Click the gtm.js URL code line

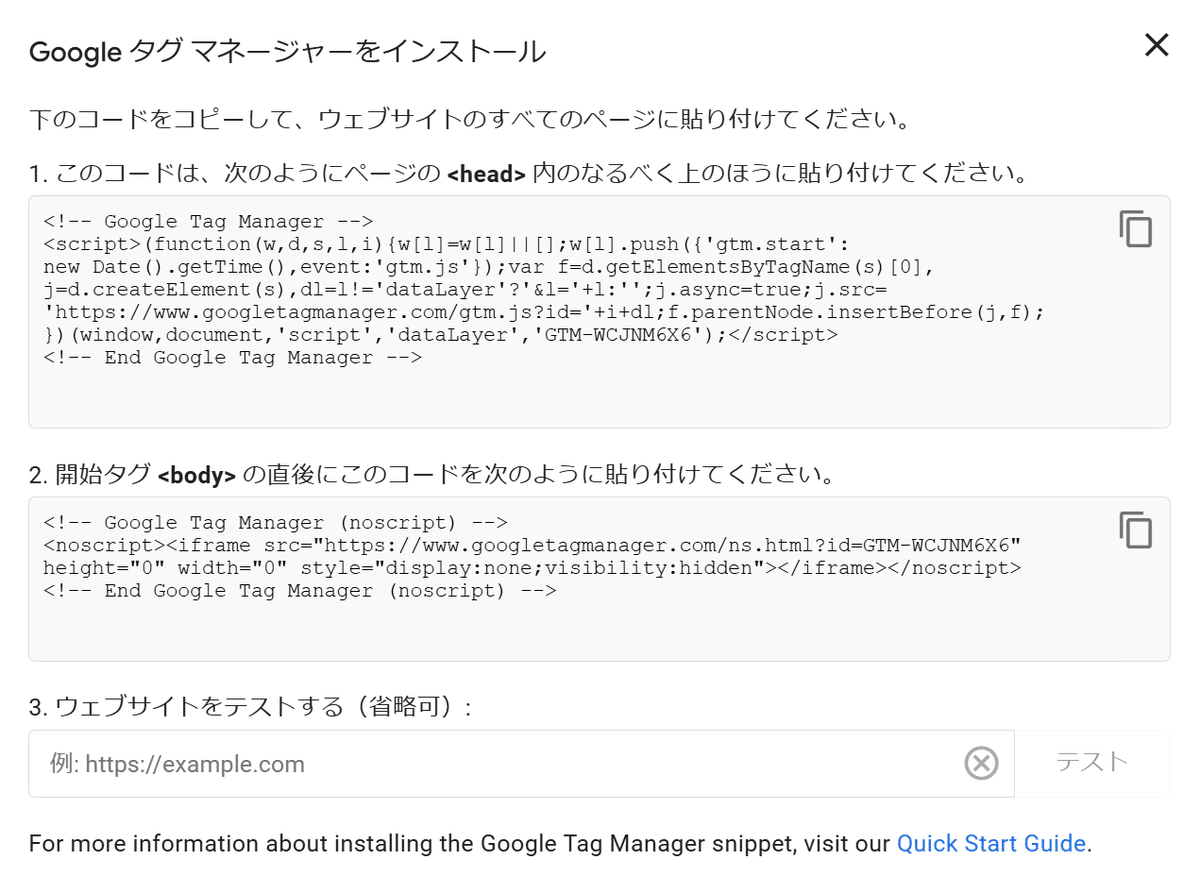(544, 312)
